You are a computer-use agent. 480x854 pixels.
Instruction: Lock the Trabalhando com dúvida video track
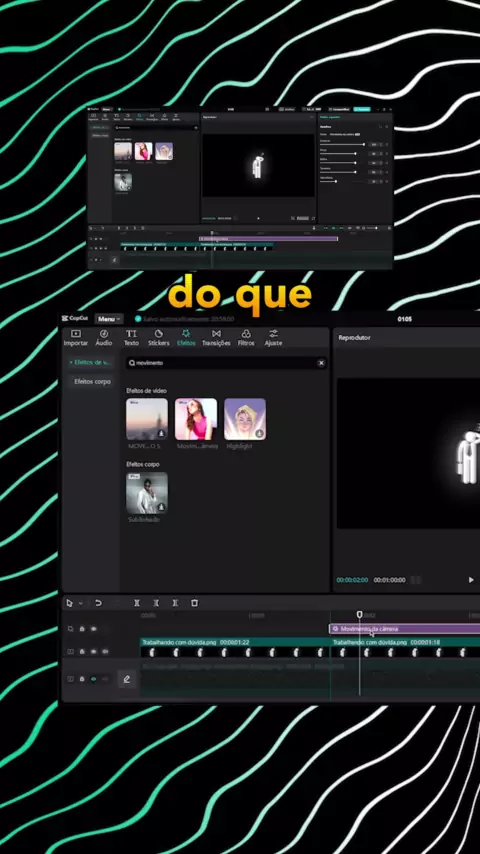click(82, 651)
